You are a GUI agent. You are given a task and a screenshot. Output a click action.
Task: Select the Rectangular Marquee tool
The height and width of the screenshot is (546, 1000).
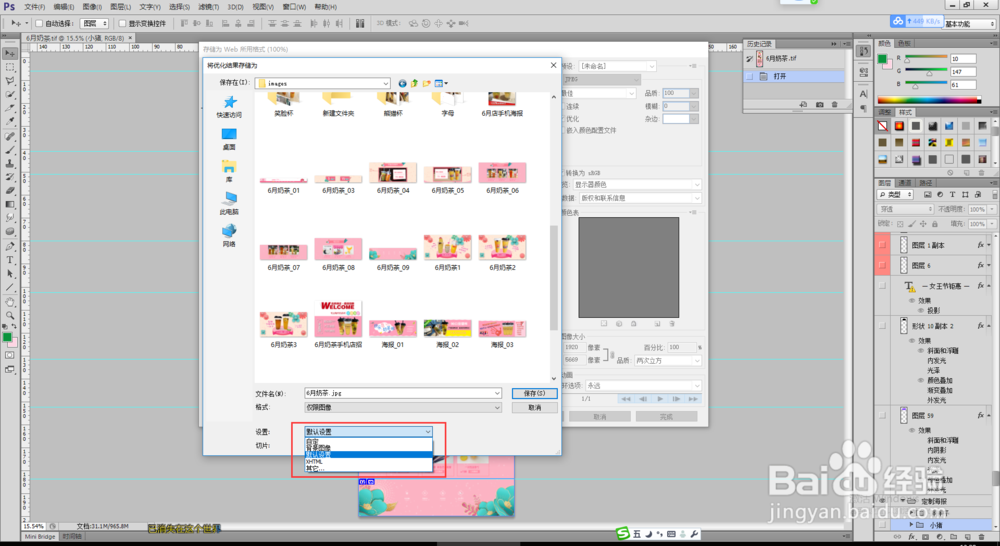(x=10, y=67)
